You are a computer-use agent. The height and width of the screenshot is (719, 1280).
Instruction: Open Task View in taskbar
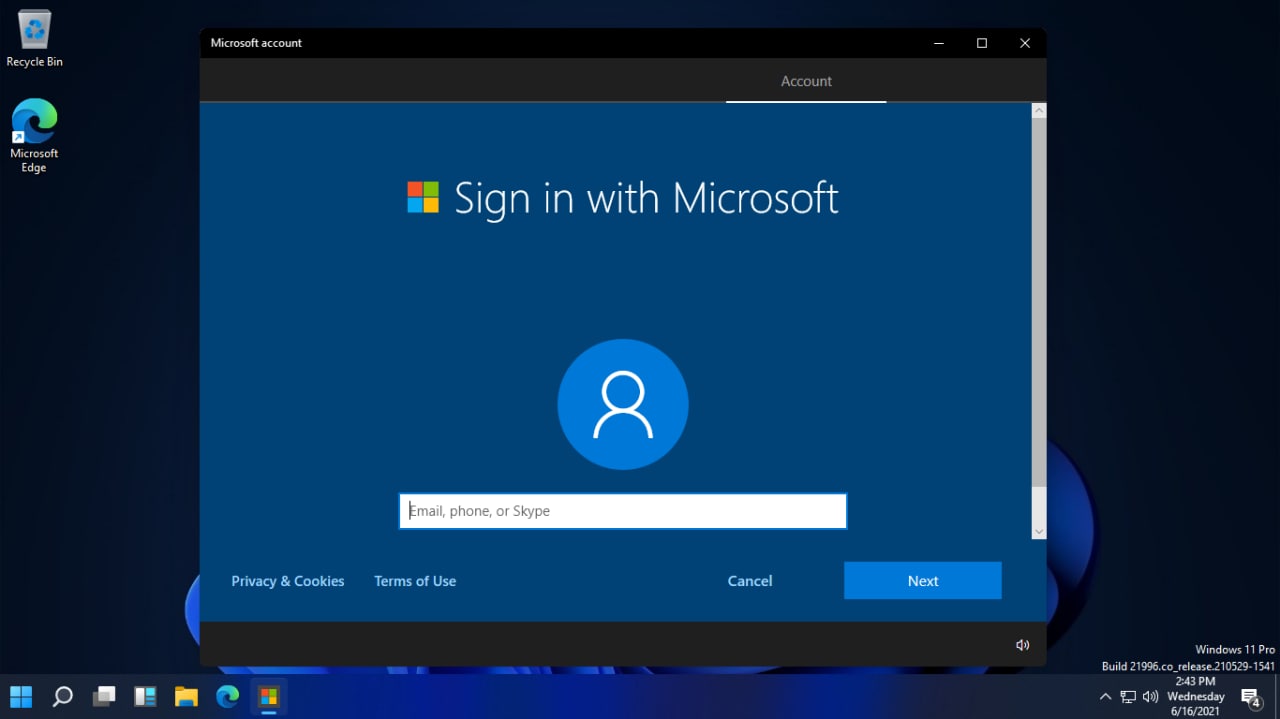tap(104, 696)
